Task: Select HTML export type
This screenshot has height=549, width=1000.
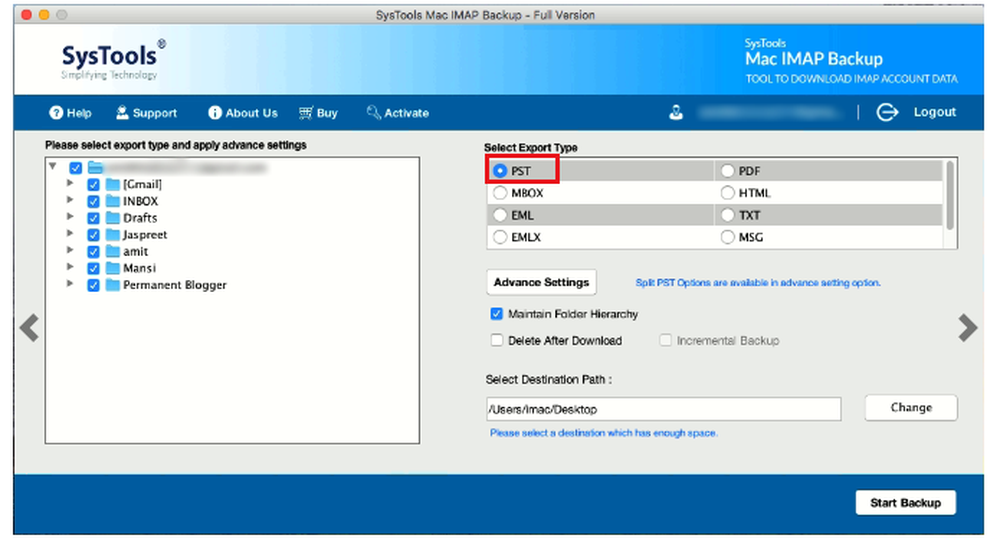Action: (x=728, y=193)
